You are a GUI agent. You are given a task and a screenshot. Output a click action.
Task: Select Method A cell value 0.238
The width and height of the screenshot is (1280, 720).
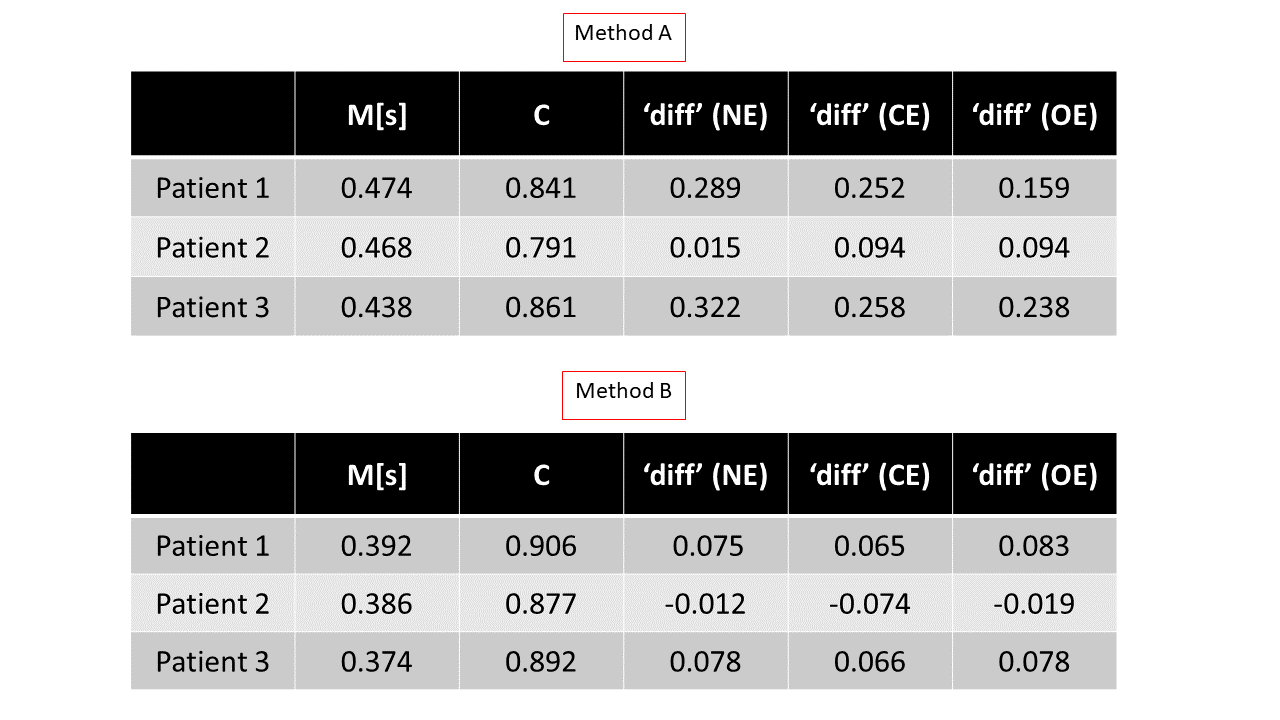pos(1034,307)
